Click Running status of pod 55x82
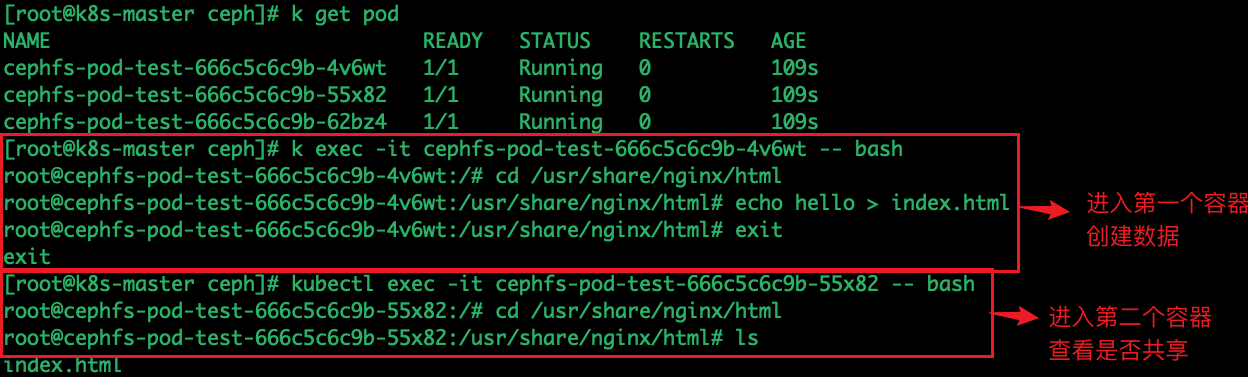This screenshot has width=1248, height=377. tap(561, 95)
